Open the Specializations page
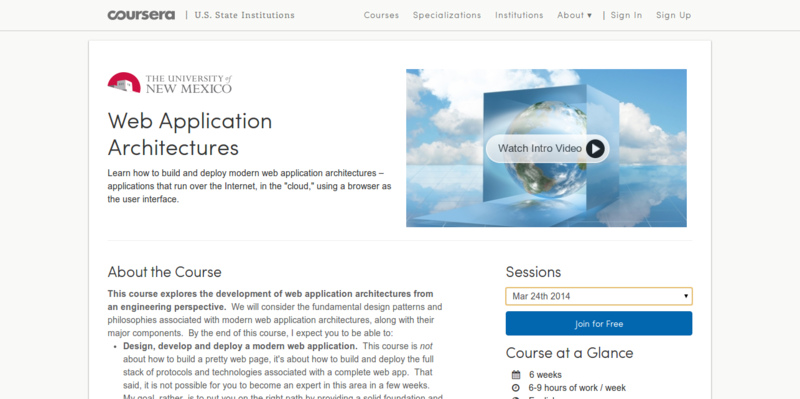This screenshot has height=399, width=800. pyautogui.click(x=447, y=15)
